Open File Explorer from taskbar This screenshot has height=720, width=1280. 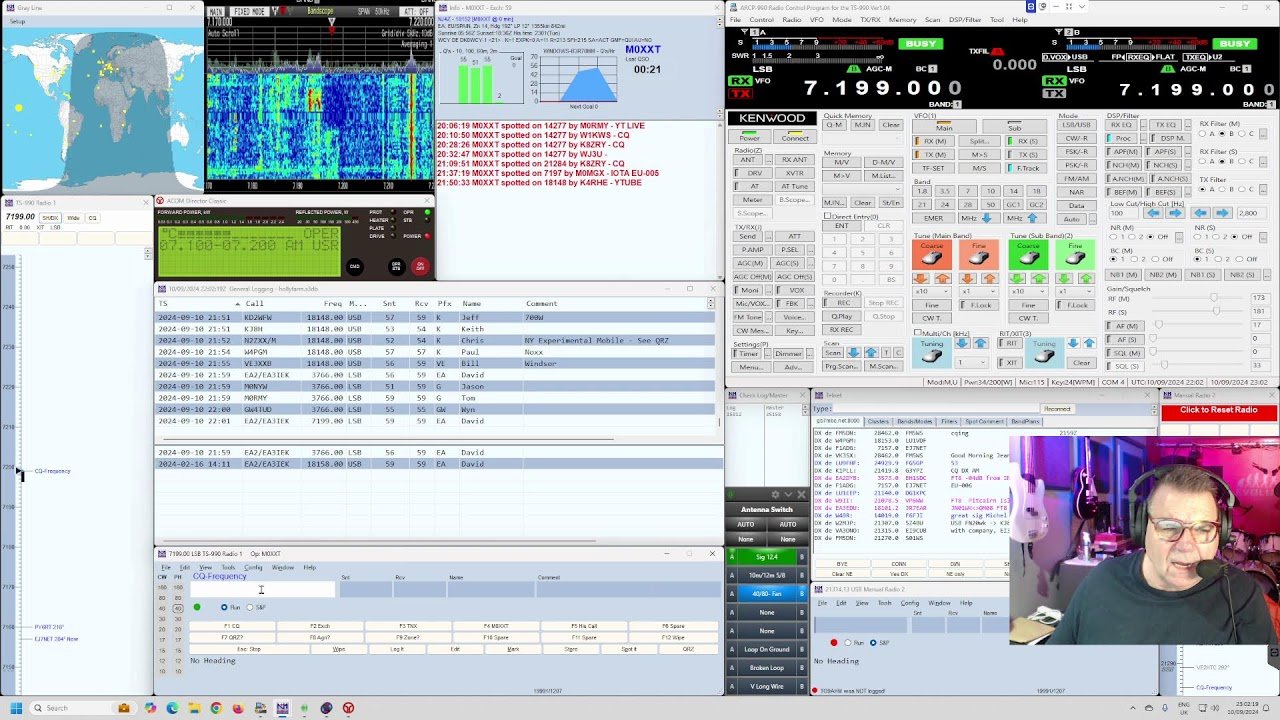point(194,708)
